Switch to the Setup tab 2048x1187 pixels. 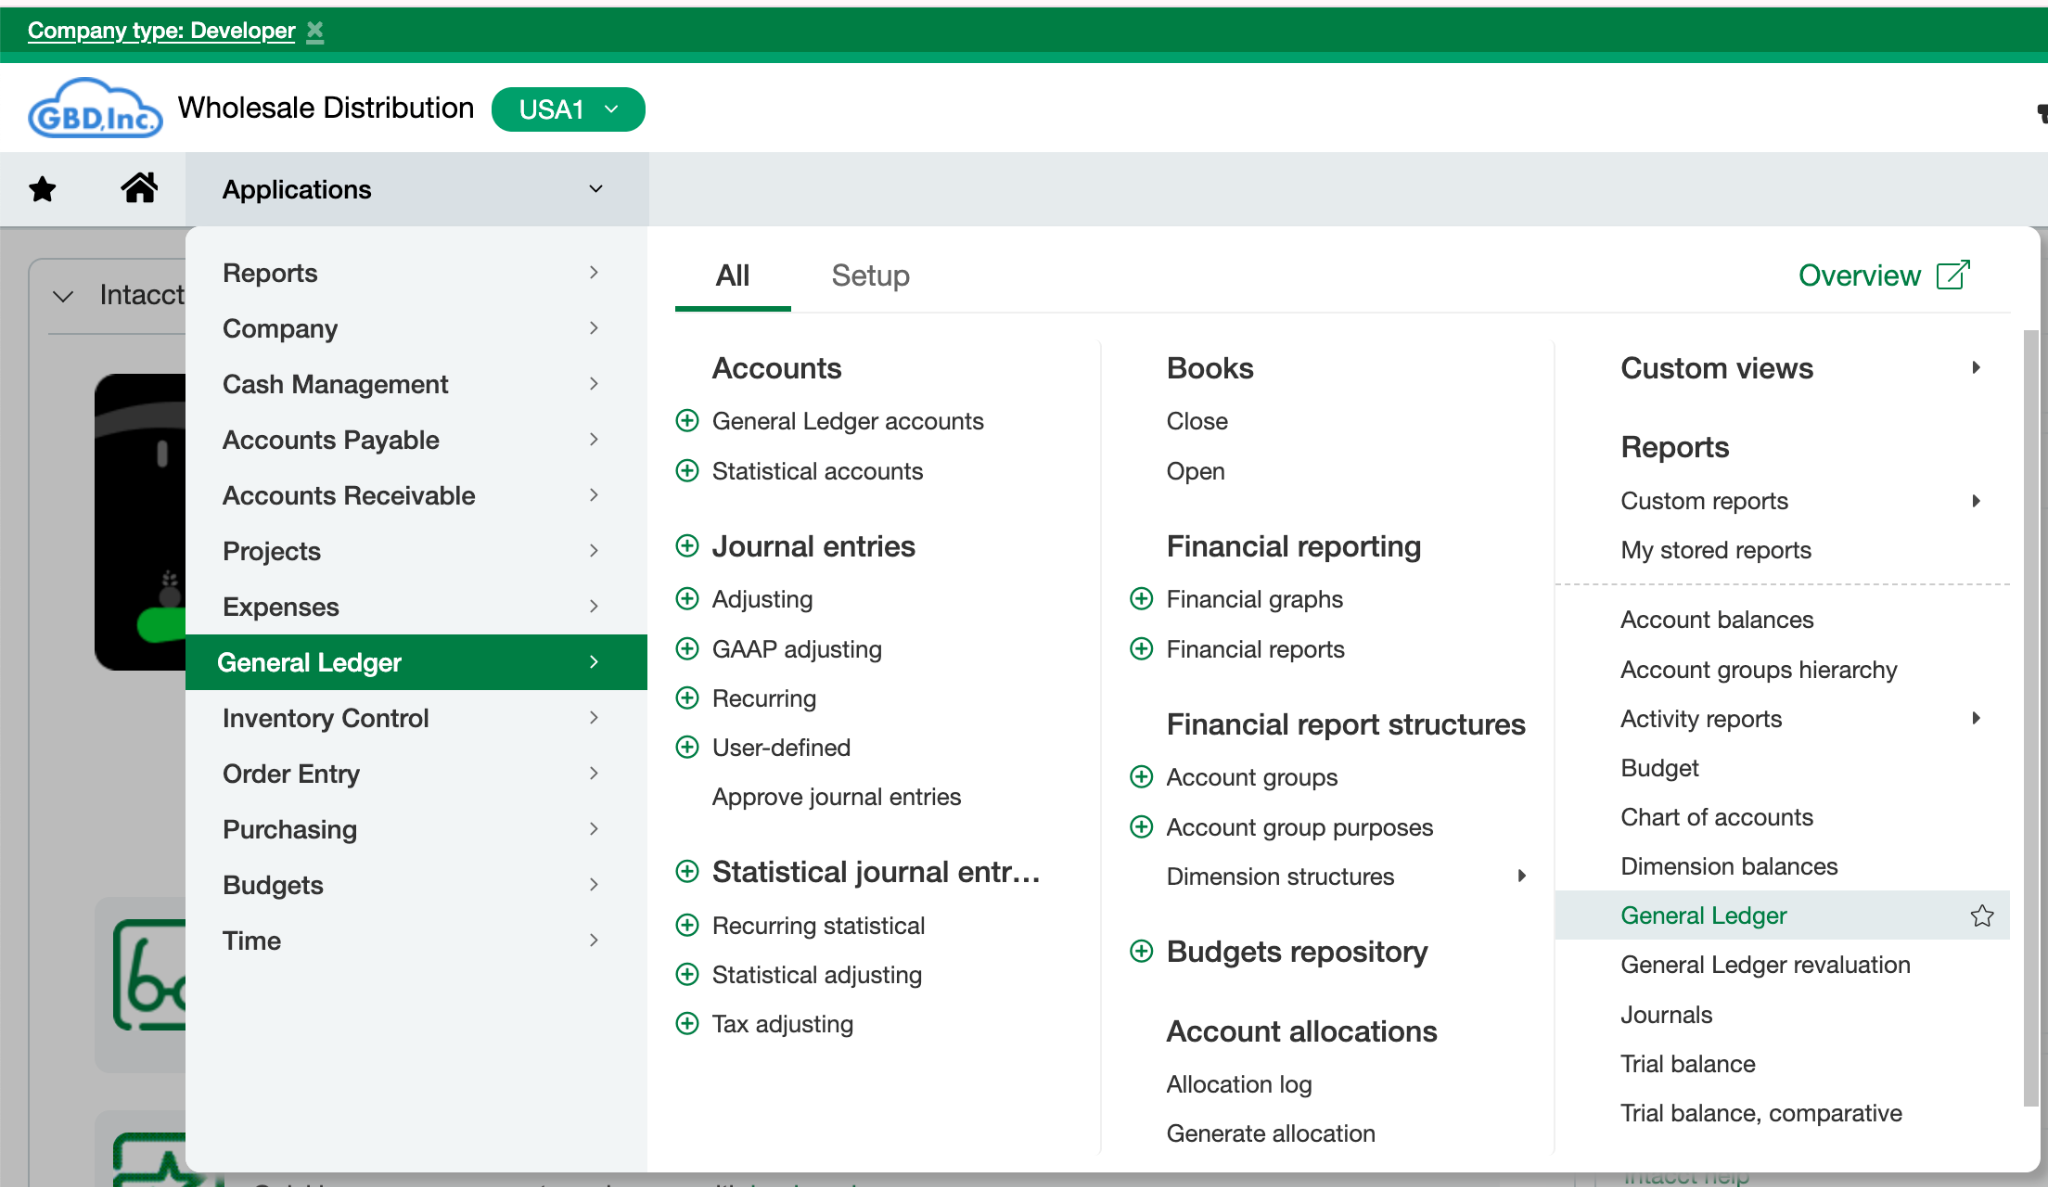(x=870, y=276)
